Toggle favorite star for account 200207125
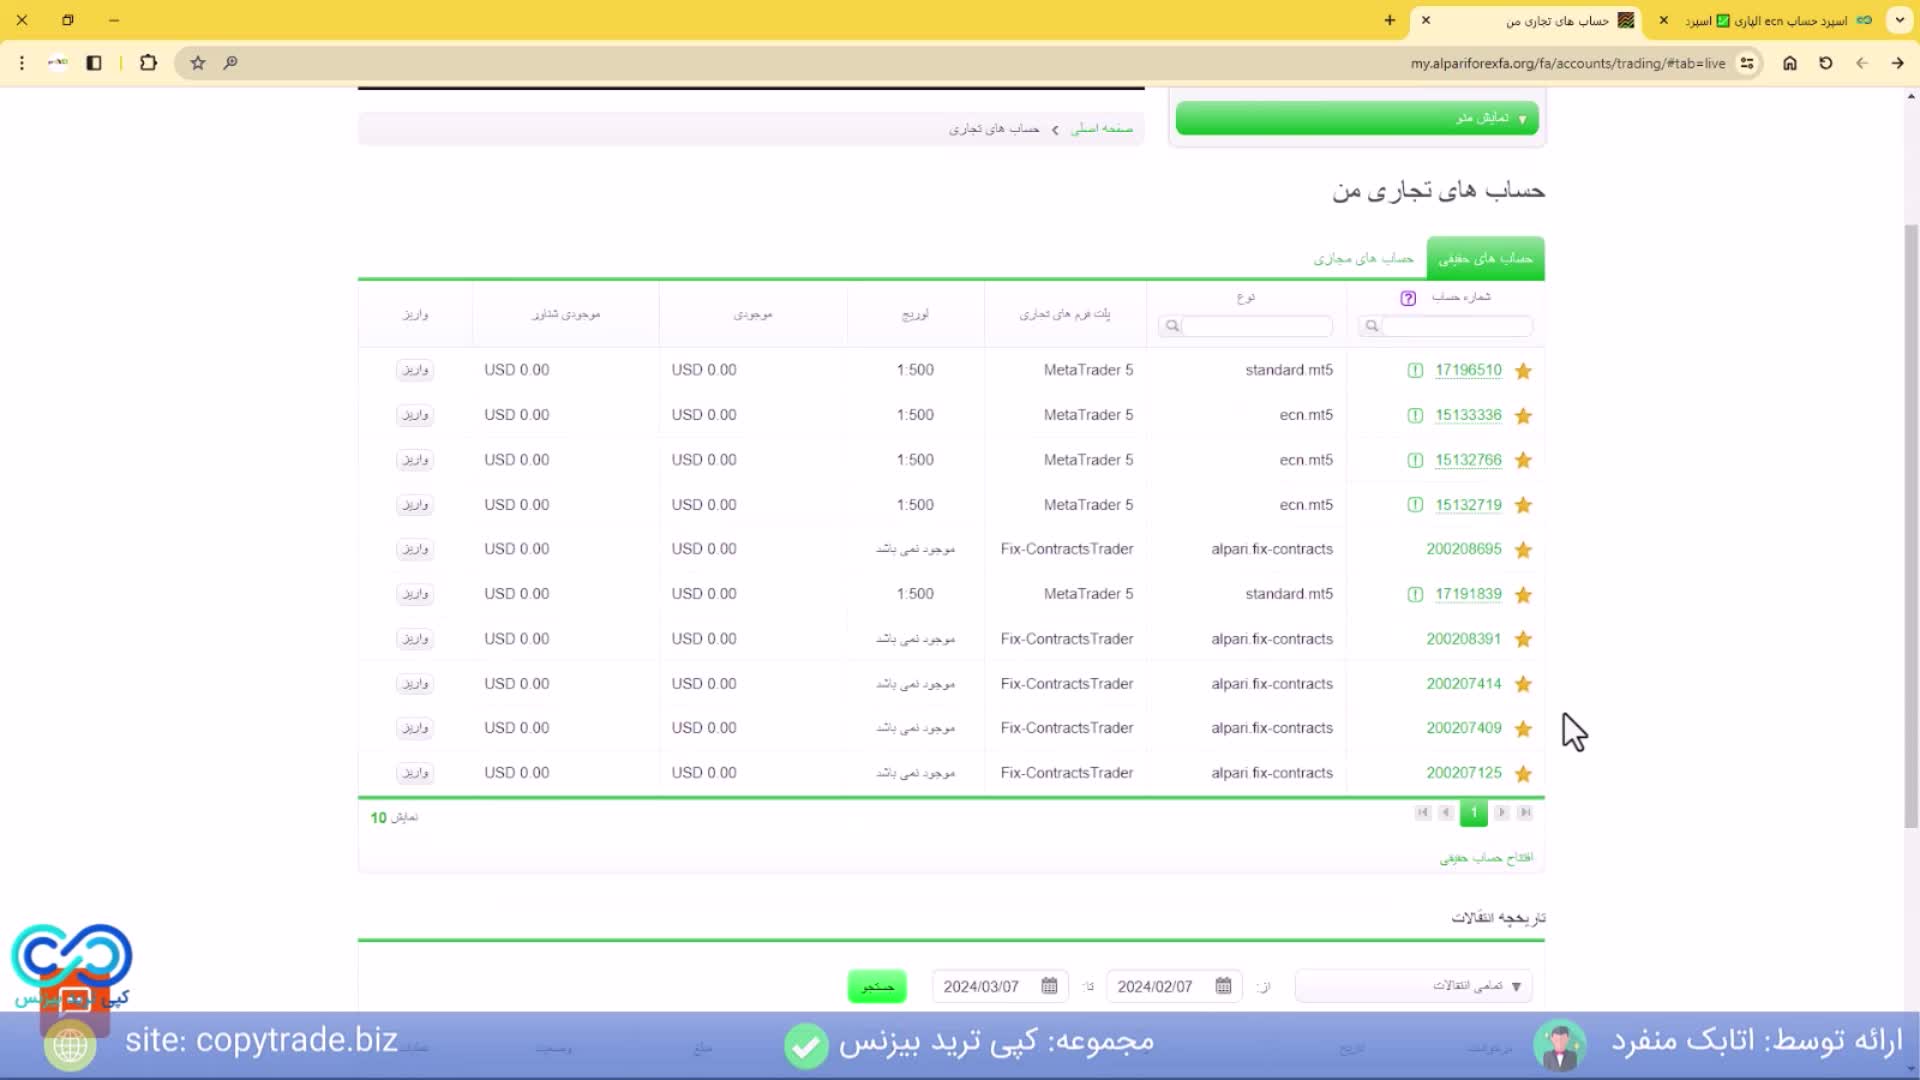This screenshot has height=1080, width=1920. point(1523,774)
